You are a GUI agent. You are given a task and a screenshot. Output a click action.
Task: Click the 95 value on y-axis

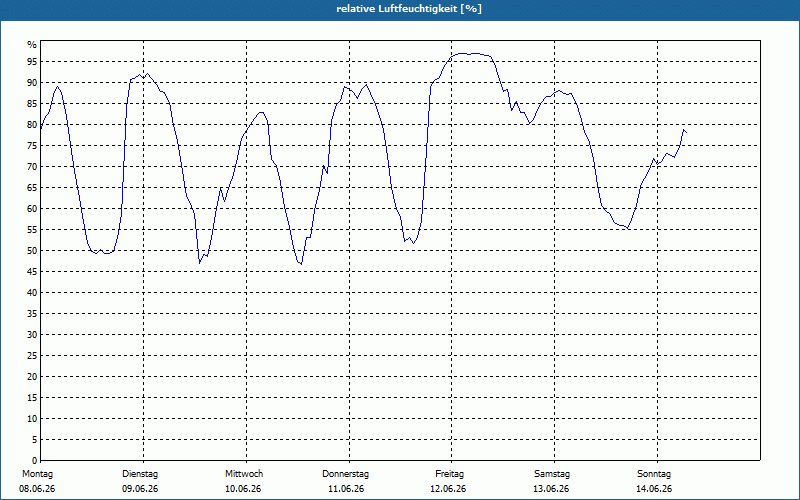[x=32, y=62]
